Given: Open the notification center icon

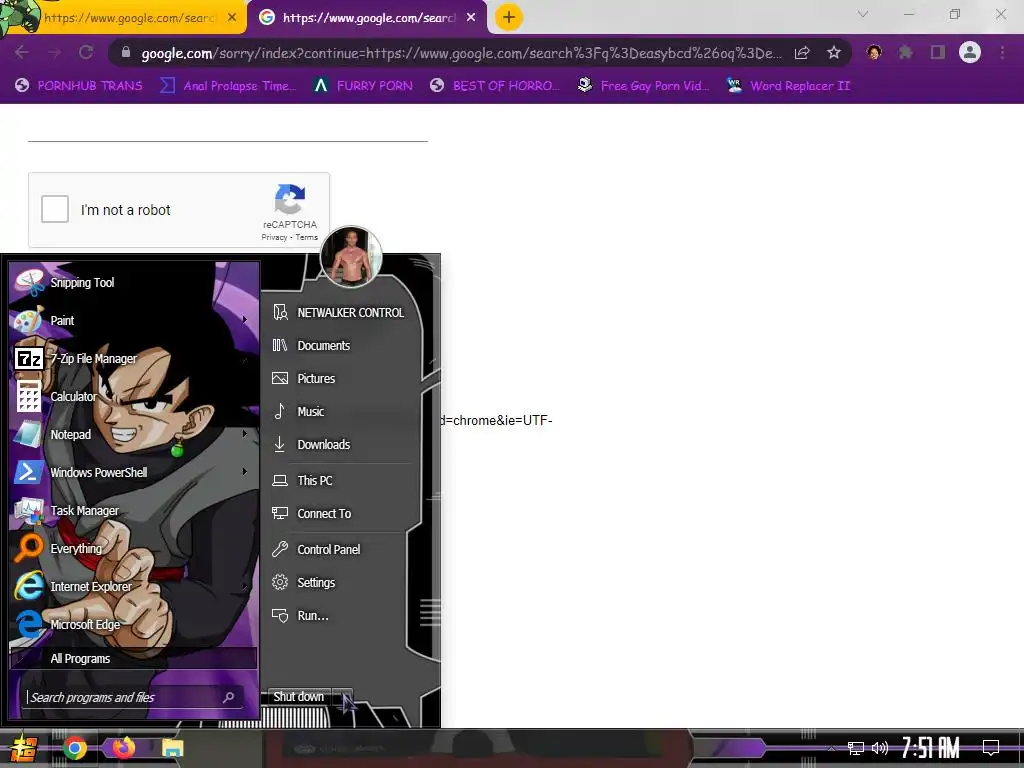Looking at the screenshot, I should pos(991,748).
